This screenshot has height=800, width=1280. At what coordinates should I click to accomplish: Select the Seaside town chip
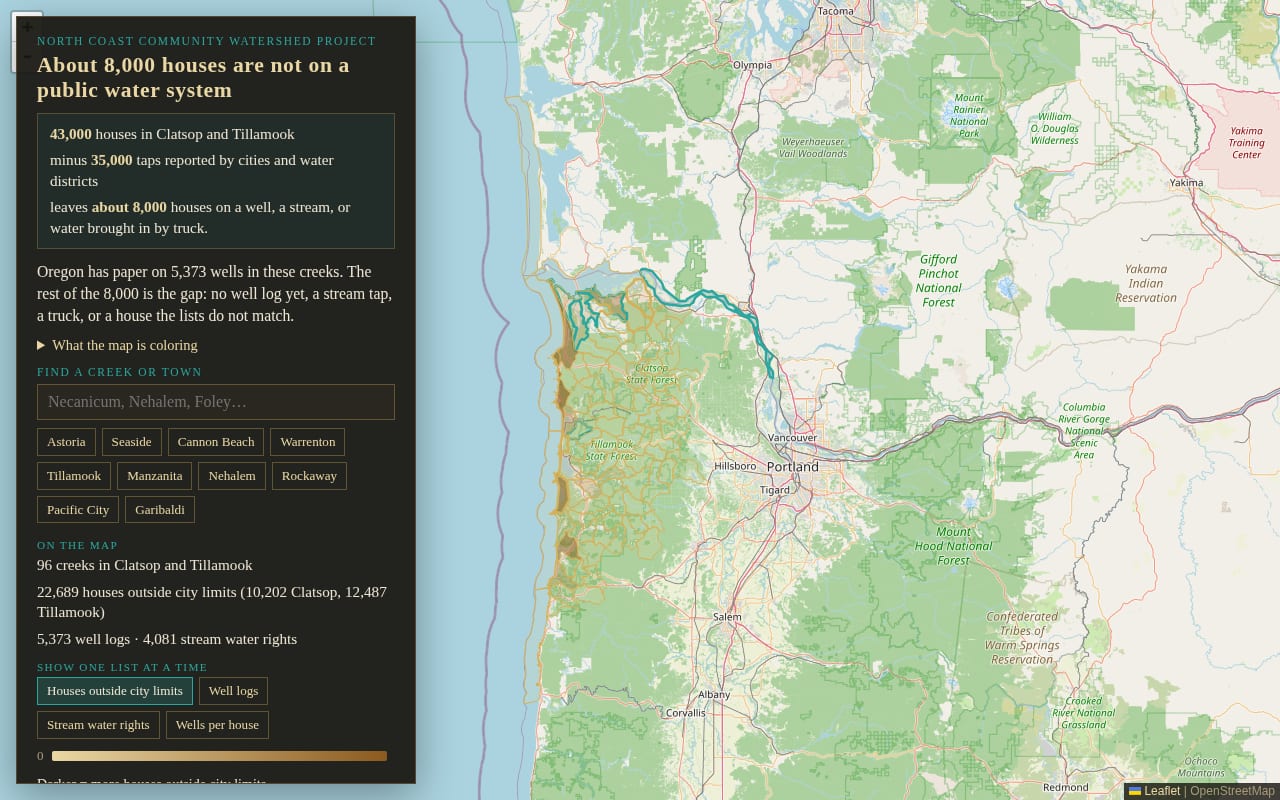tap(132, 442)
